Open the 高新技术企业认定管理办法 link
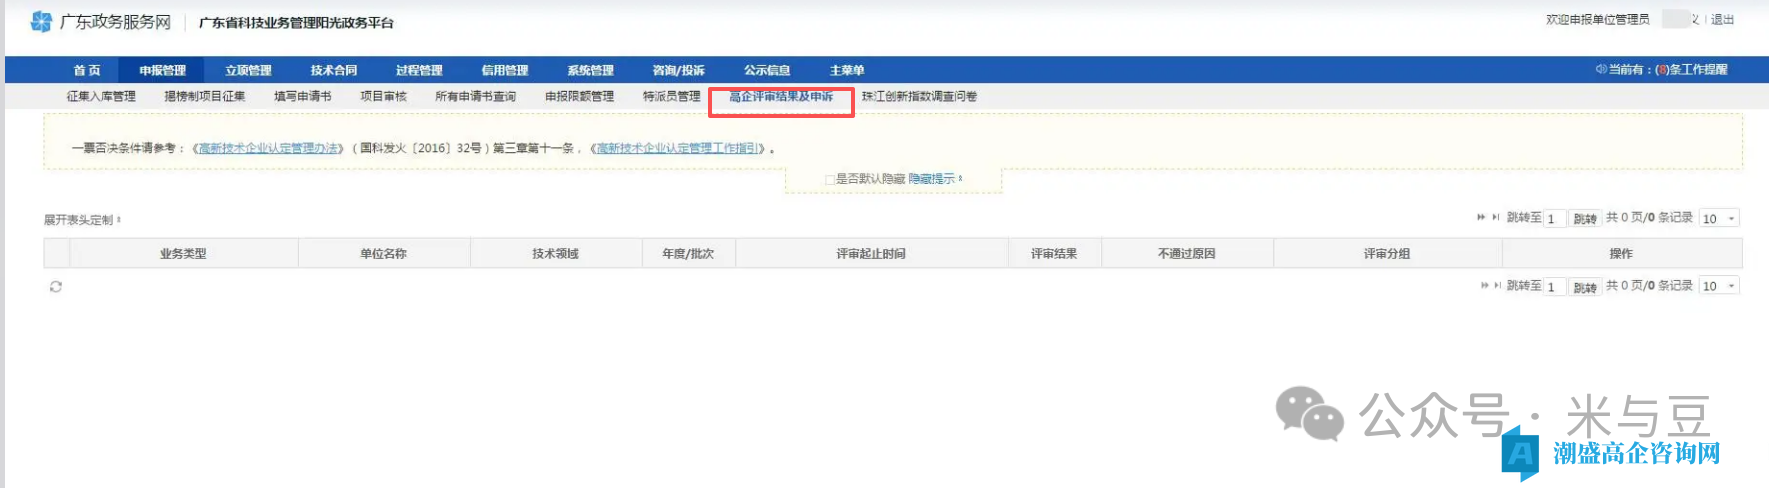 click(268, 148)
